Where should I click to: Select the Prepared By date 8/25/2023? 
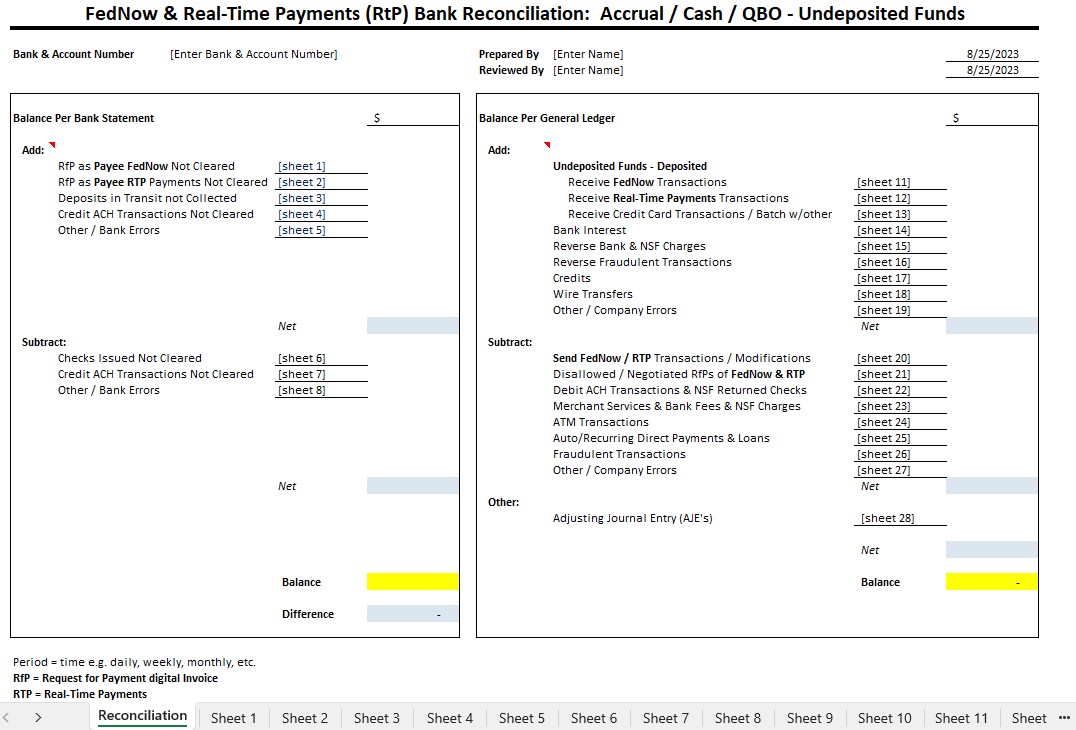992,54
